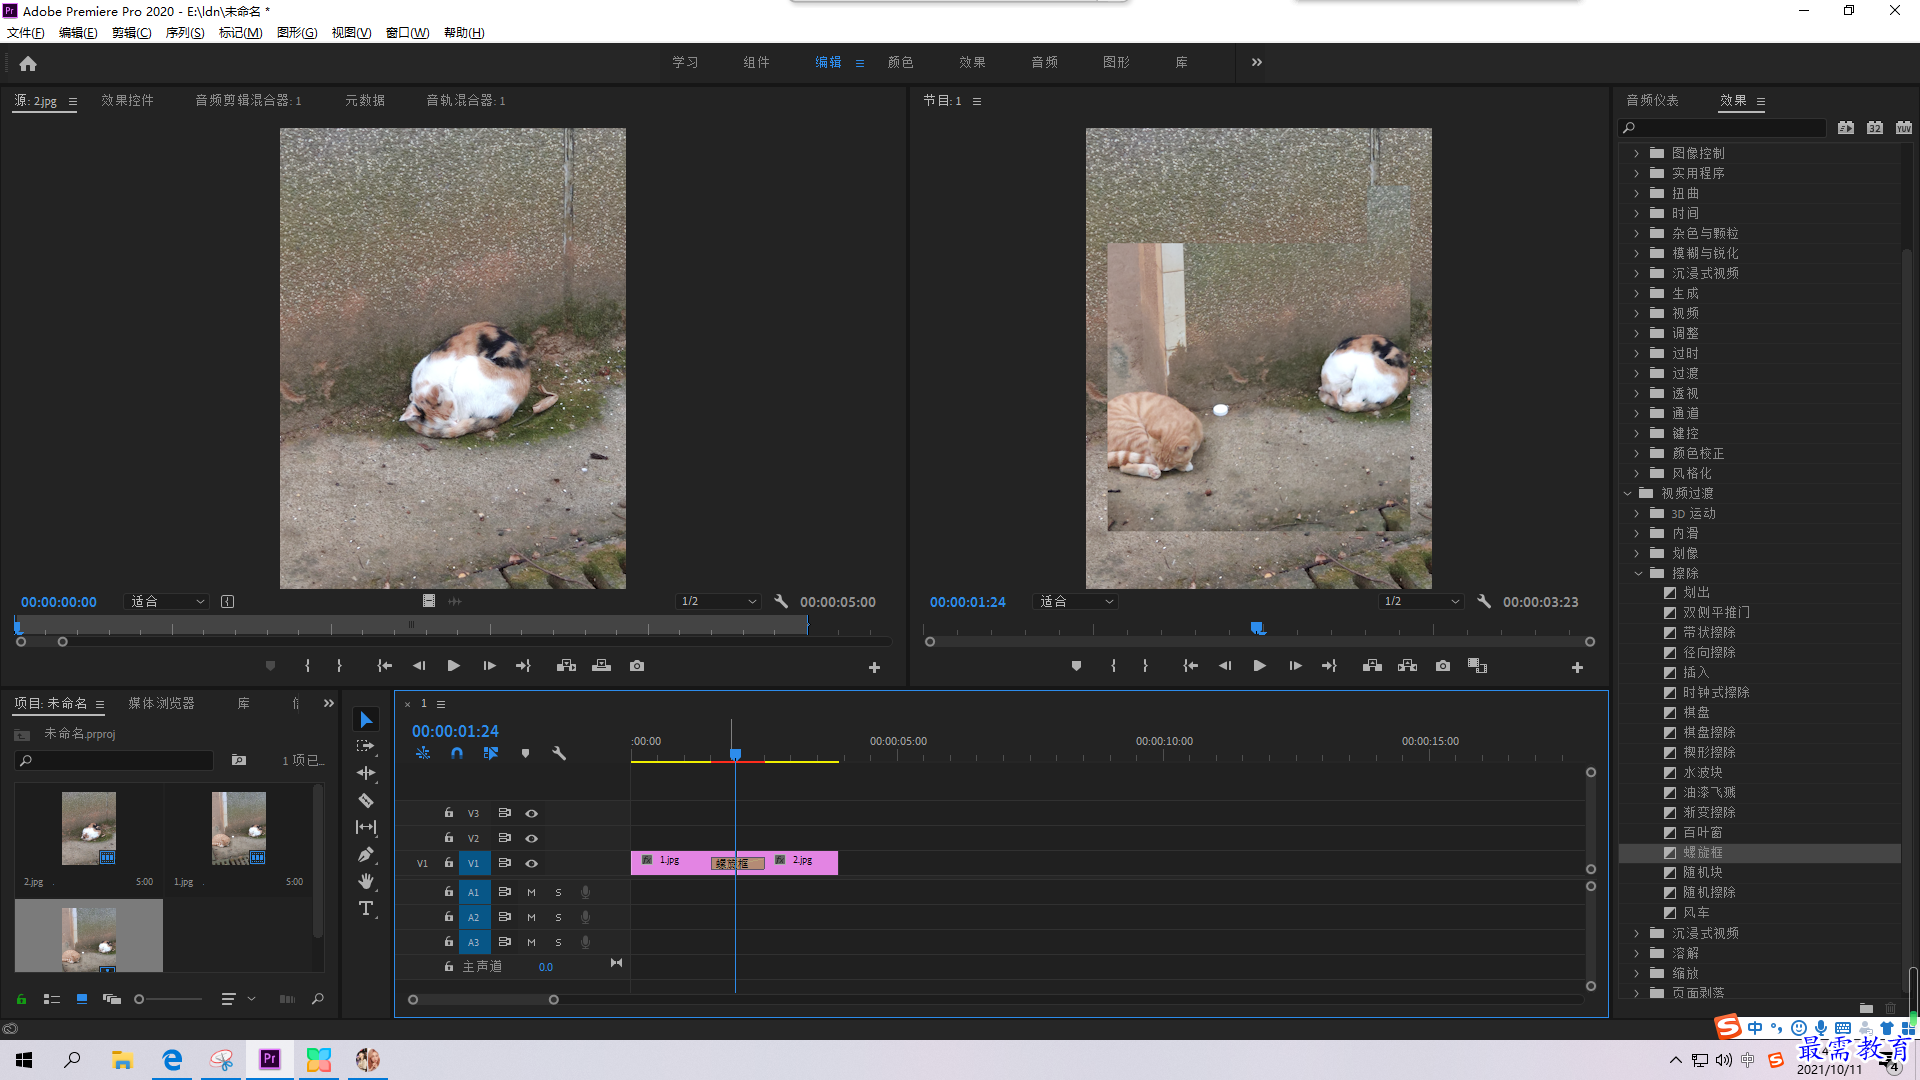
Task: Click the program monitor playhead
Action: pyautogui.click(x=1258, y=628)
